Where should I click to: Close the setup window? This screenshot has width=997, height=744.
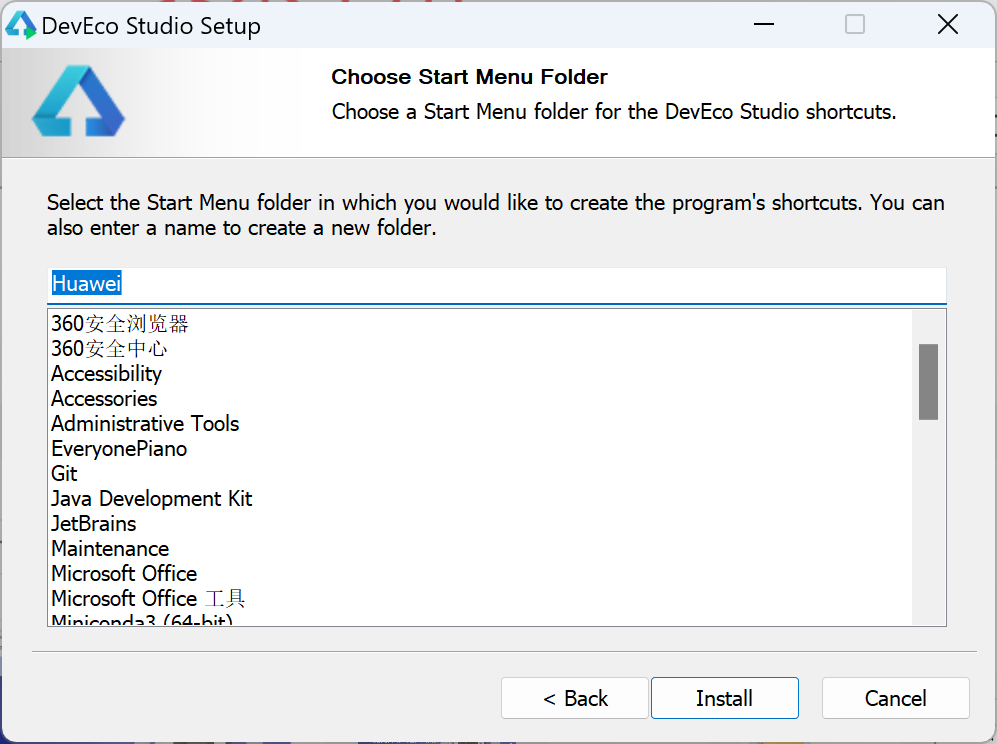947,25
